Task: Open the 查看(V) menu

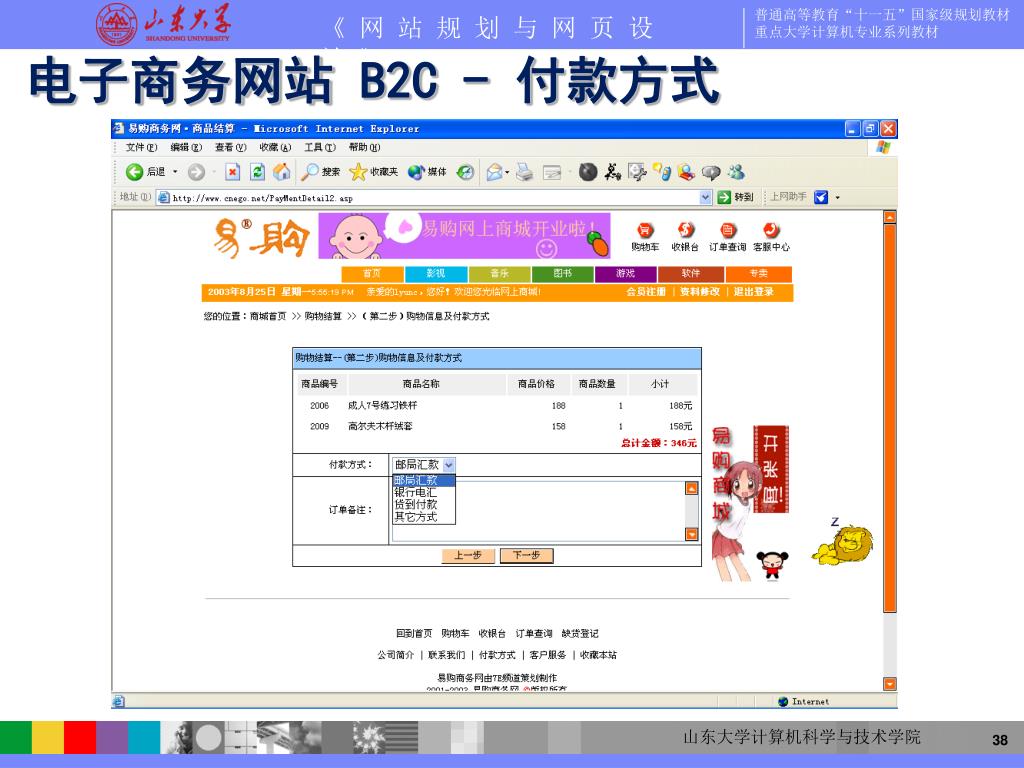Action: [230, 148]
